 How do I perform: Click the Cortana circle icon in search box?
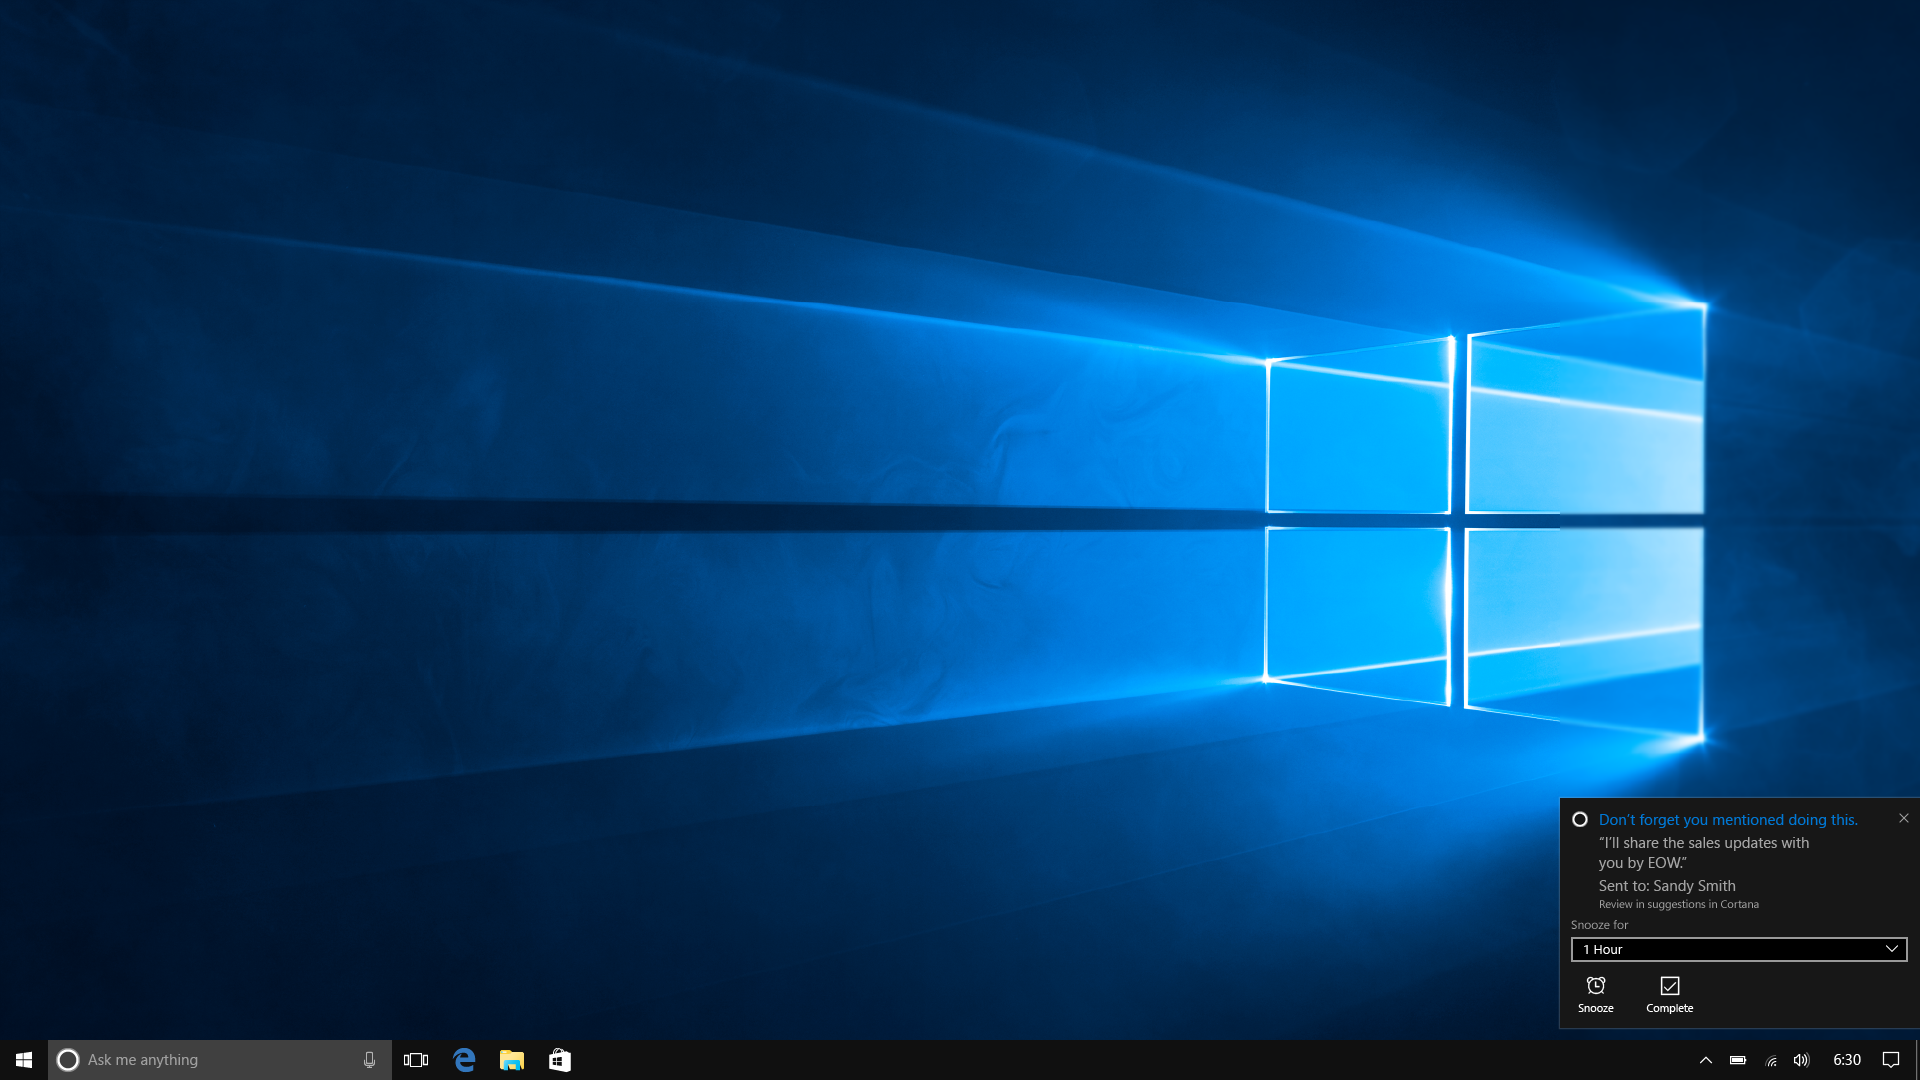tap(68, 1060)
